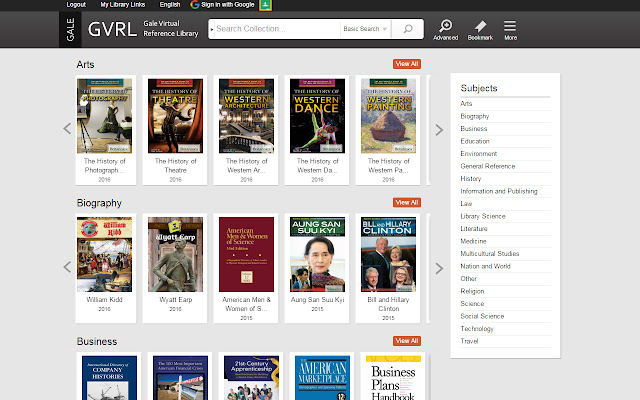The width and height of the screenshot is (640, 400).
Task: Click the Google Drive icon in top bar
Action: [265, 5]
